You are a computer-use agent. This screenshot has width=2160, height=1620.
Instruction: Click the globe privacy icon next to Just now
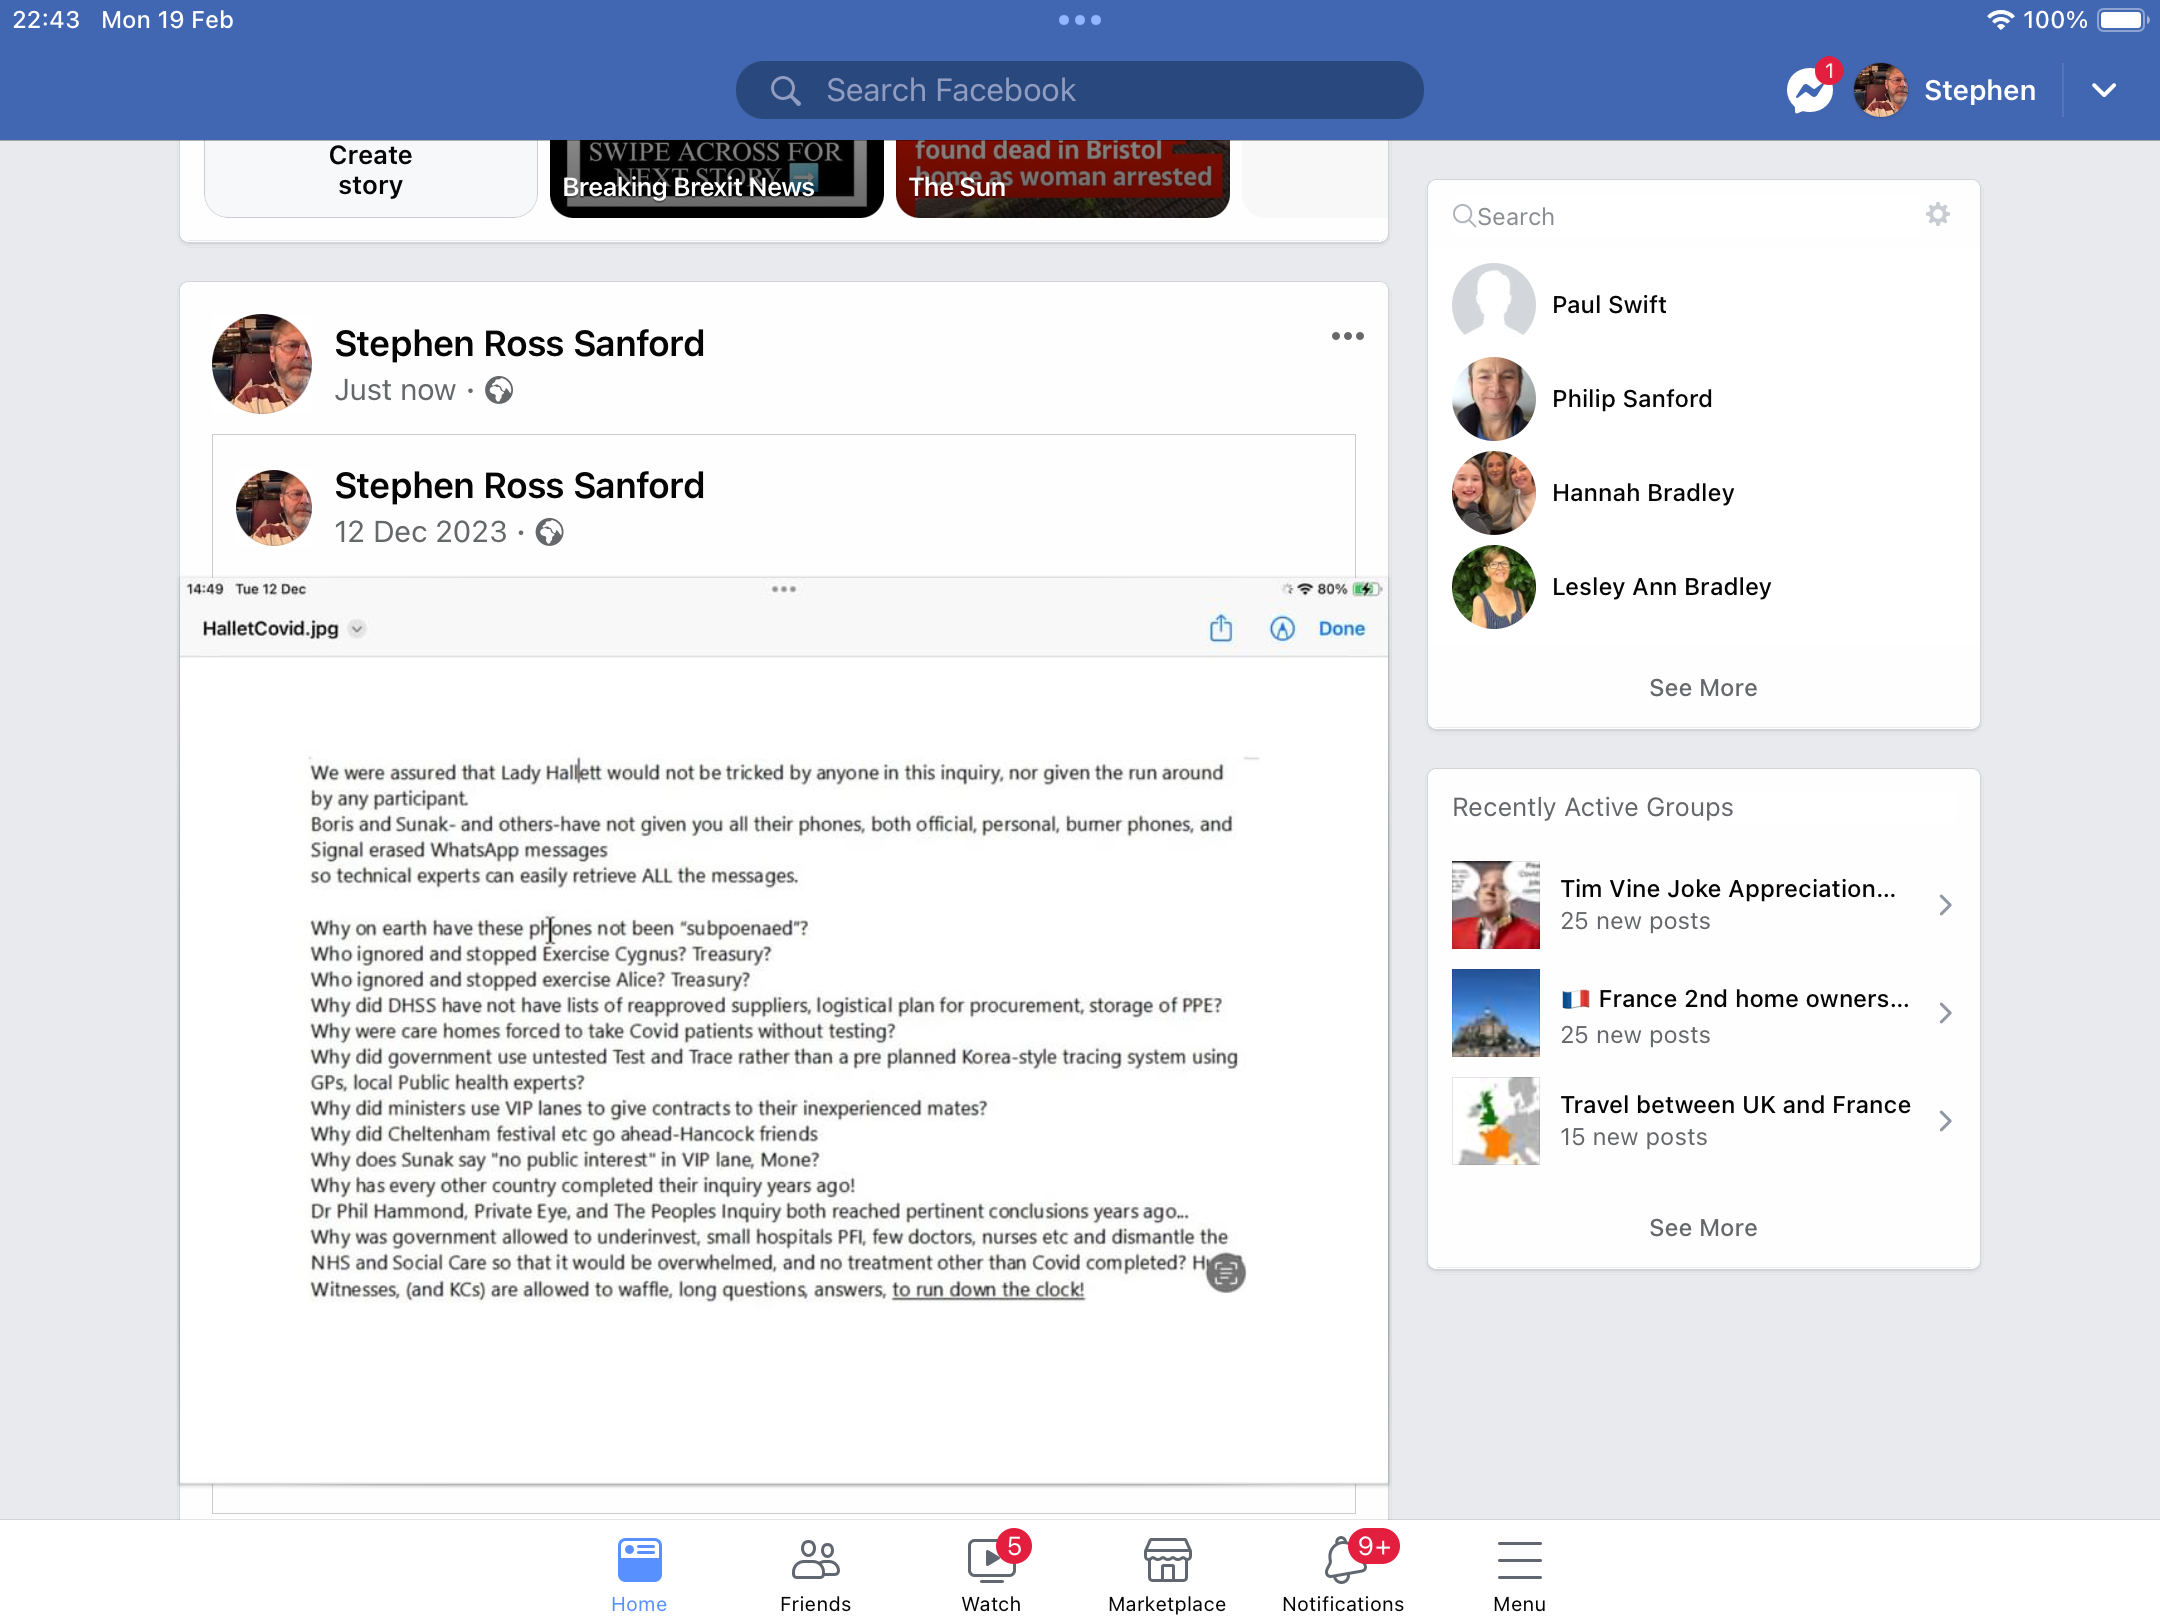(499, 390)
